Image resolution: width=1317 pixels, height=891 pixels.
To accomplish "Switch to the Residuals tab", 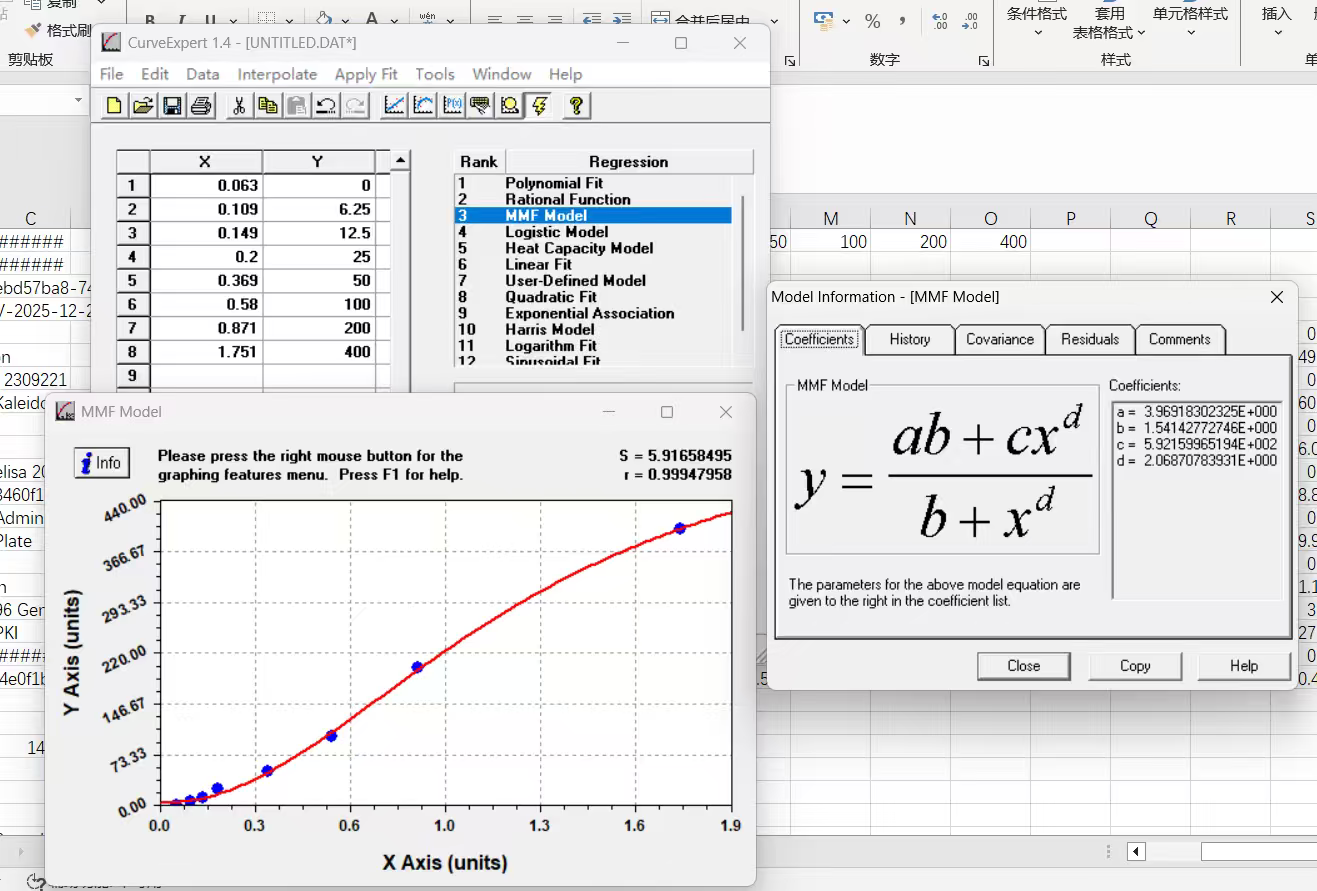I will 1090,339.
